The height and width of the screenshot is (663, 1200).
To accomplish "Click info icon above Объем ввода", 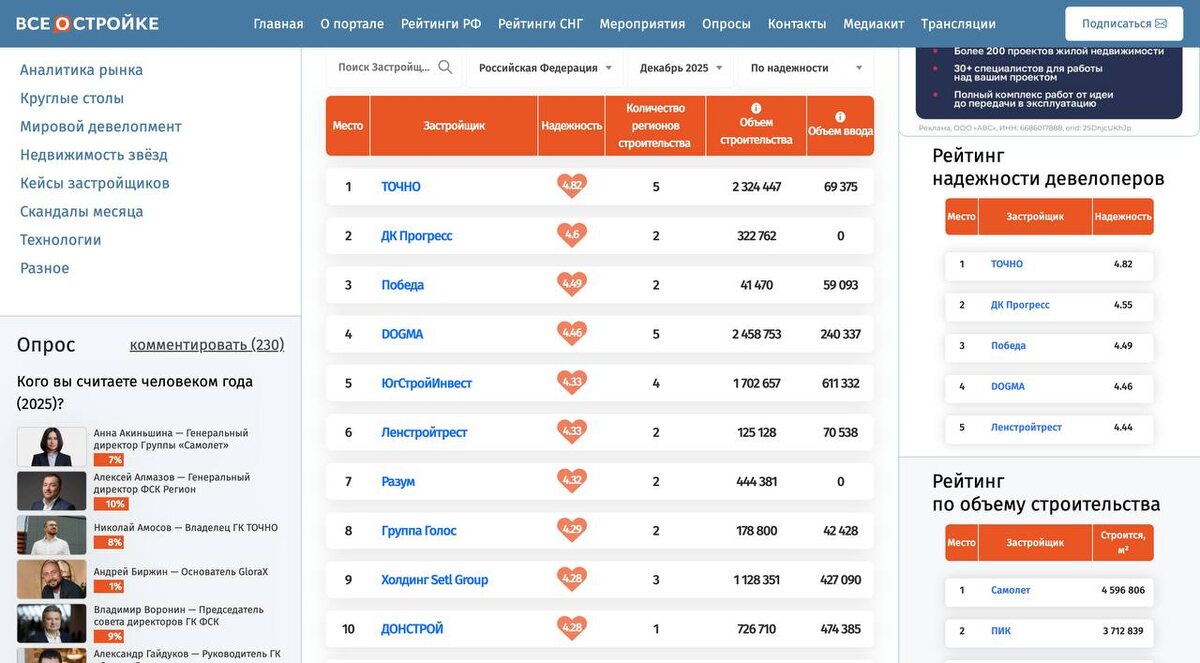I will tap(840, 117).
